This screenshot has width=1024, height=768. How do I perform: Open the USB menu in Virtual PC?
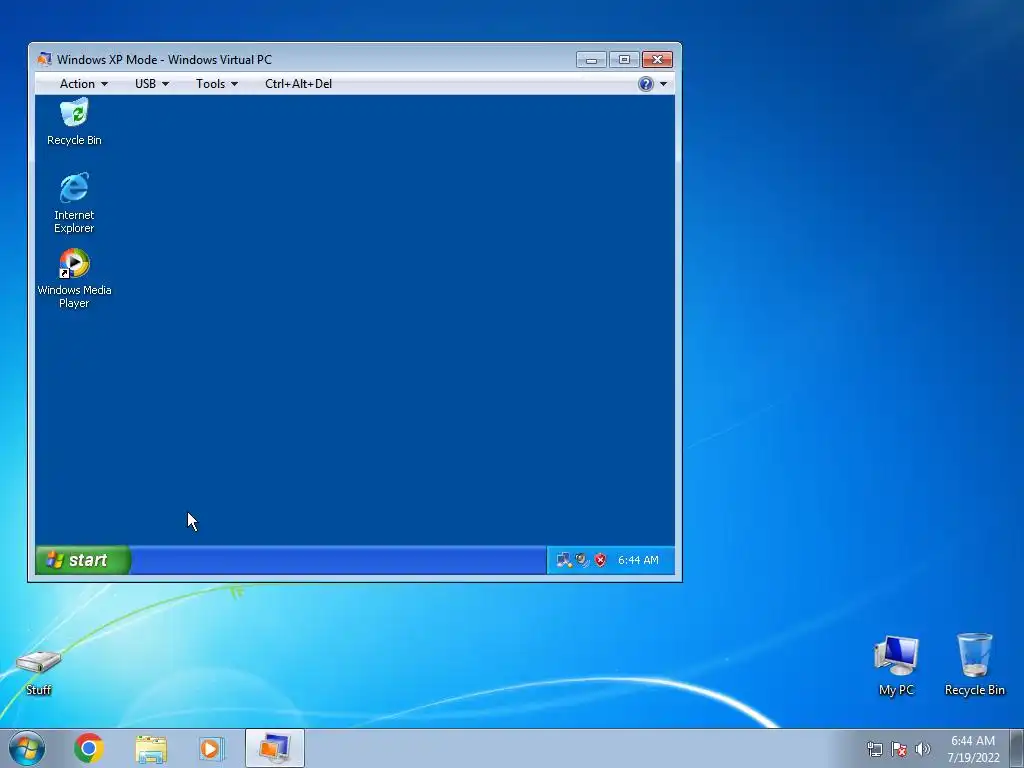152,84
